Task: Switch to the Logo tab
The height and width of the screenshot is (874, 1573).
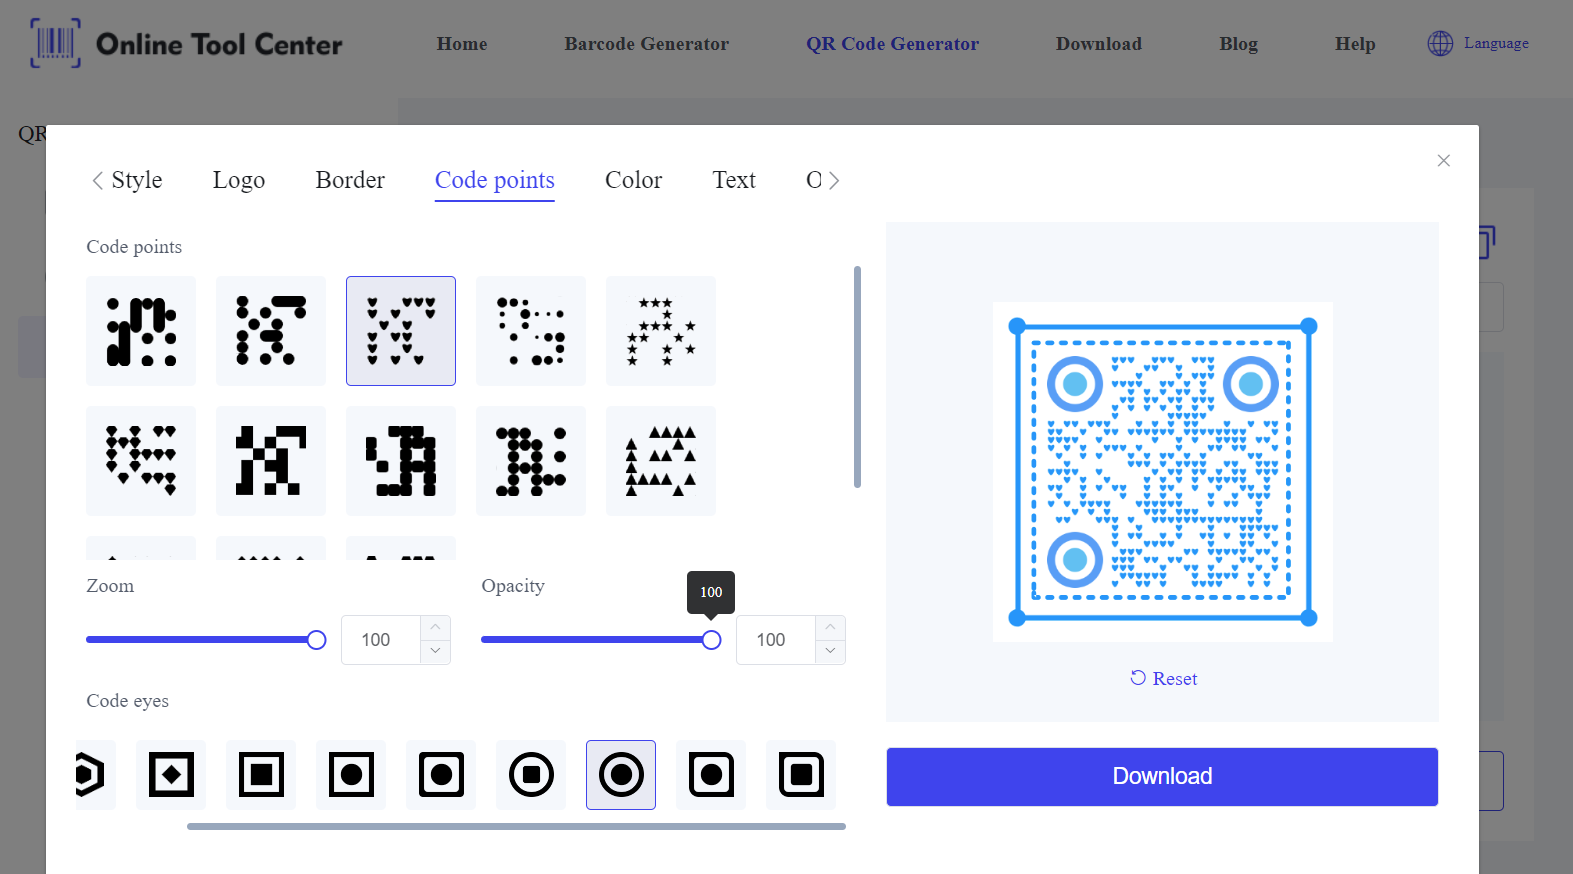Action: (x=239, y=180)
